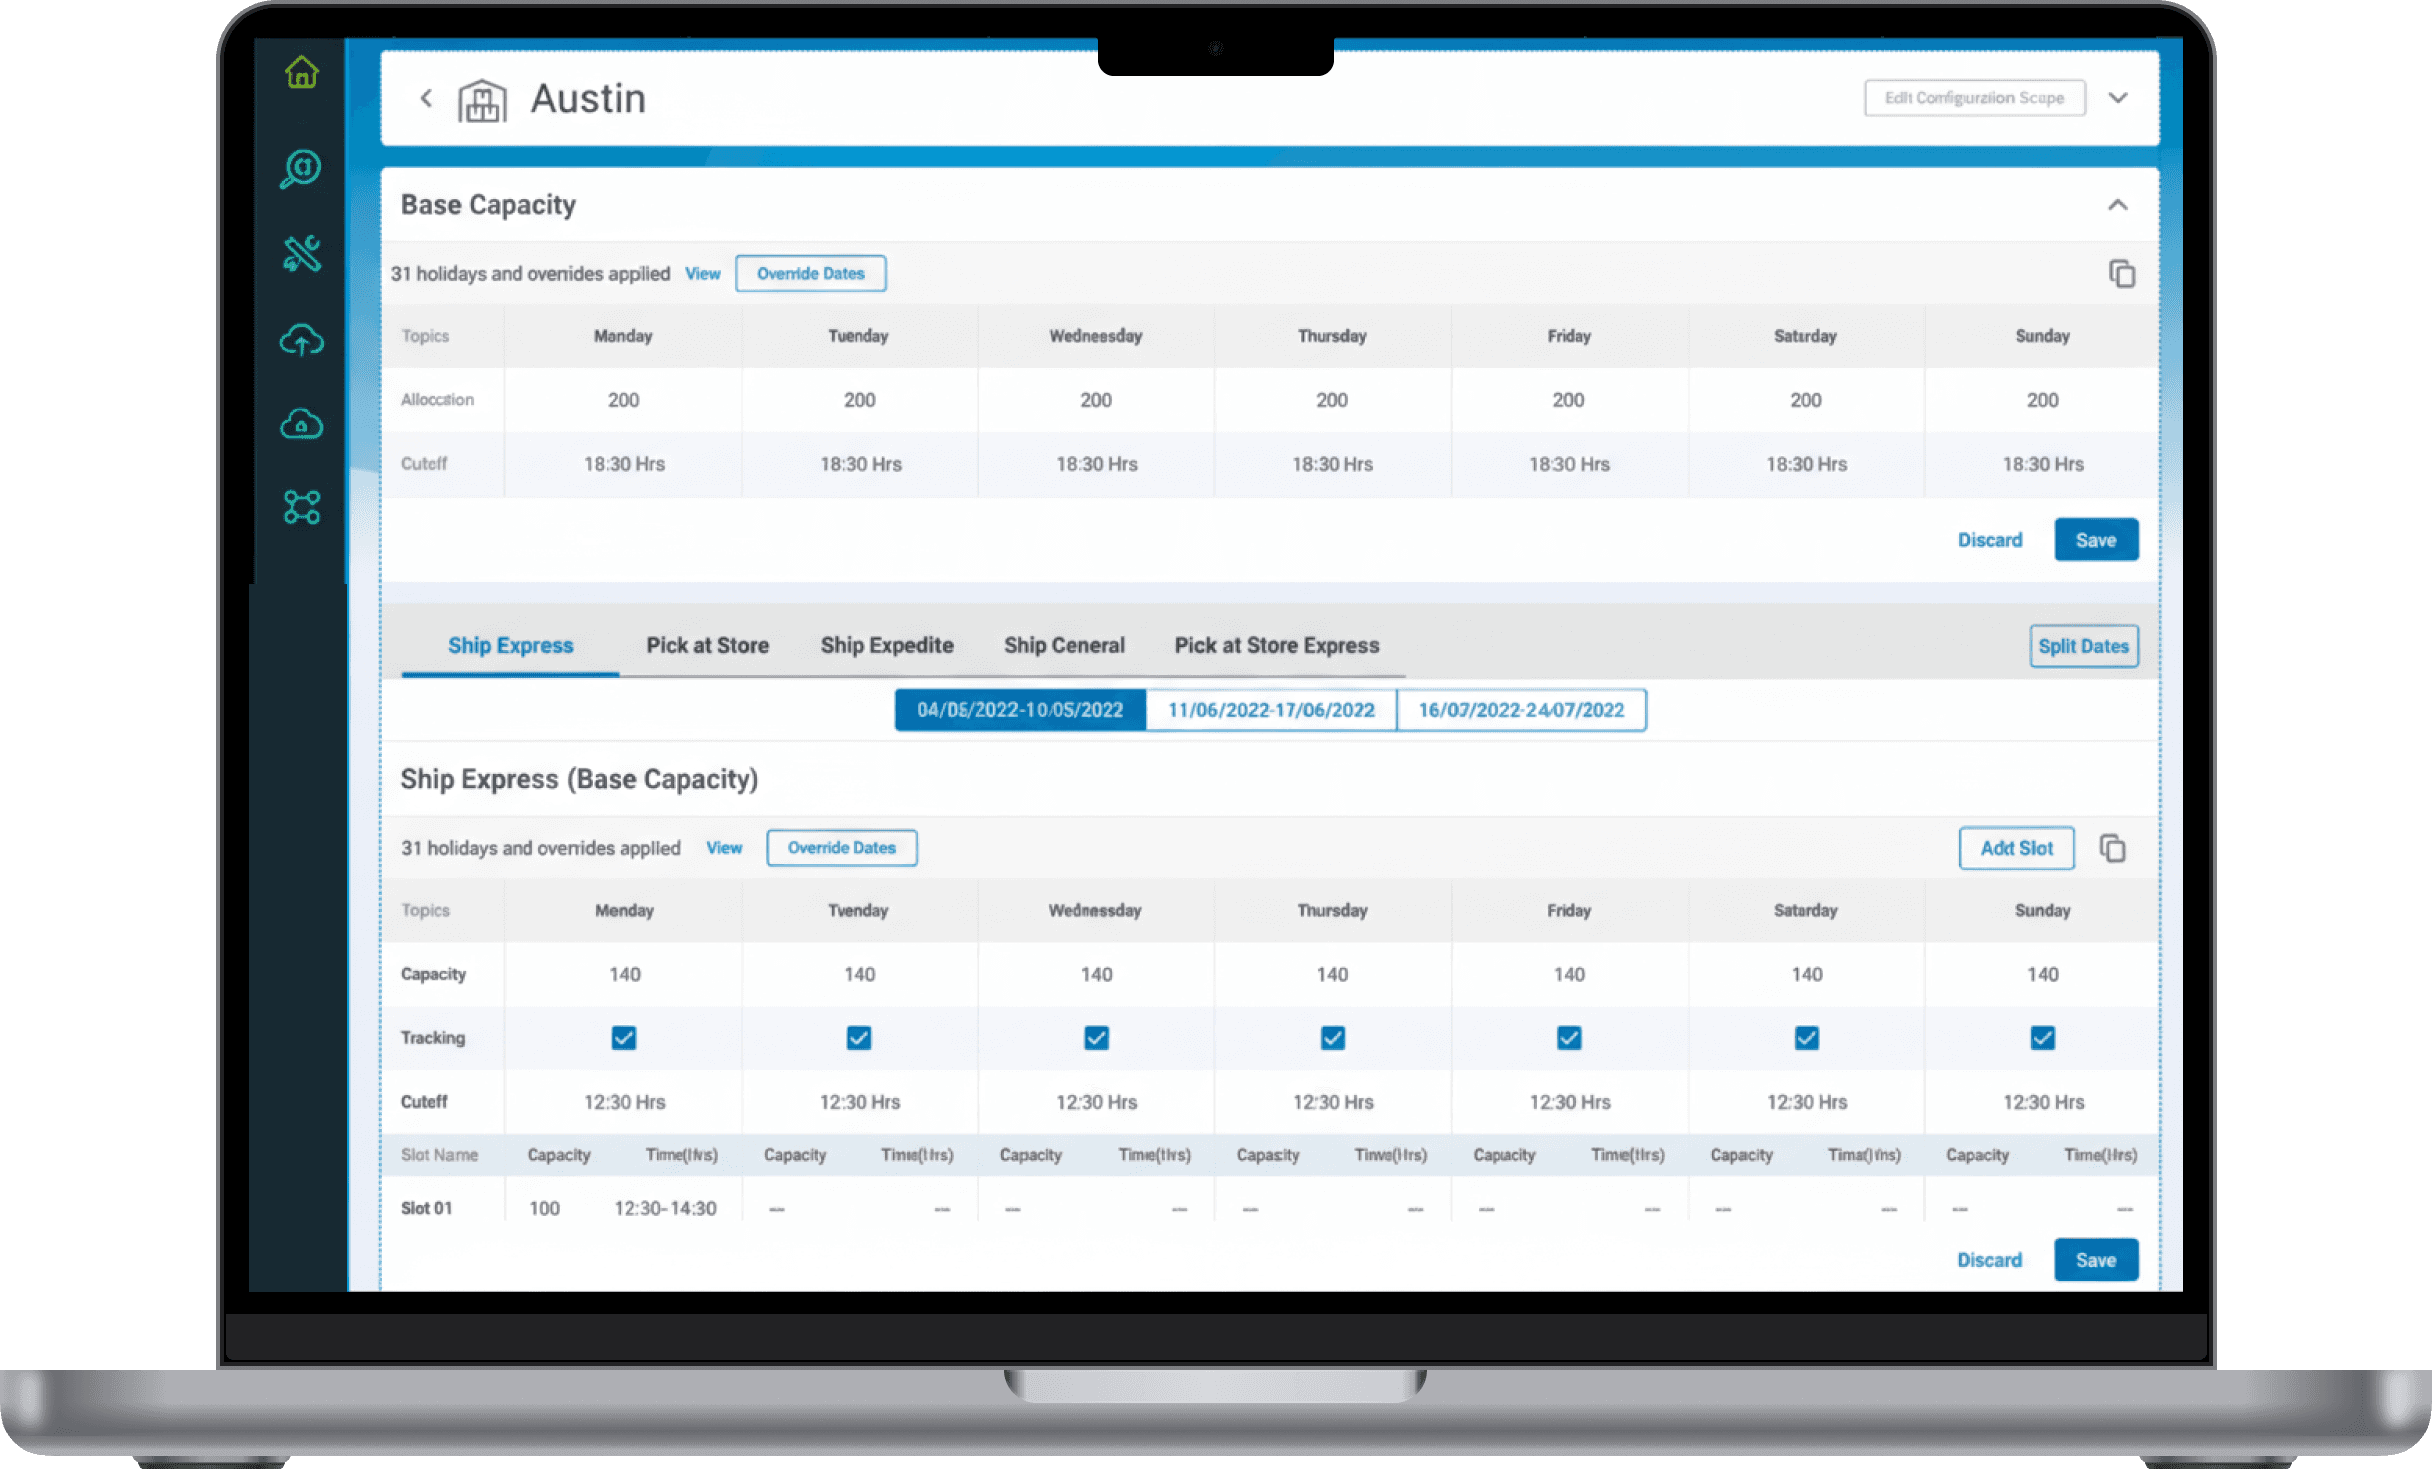
Task: Switch to Pick at Store tab
Action: coord(707,646)
